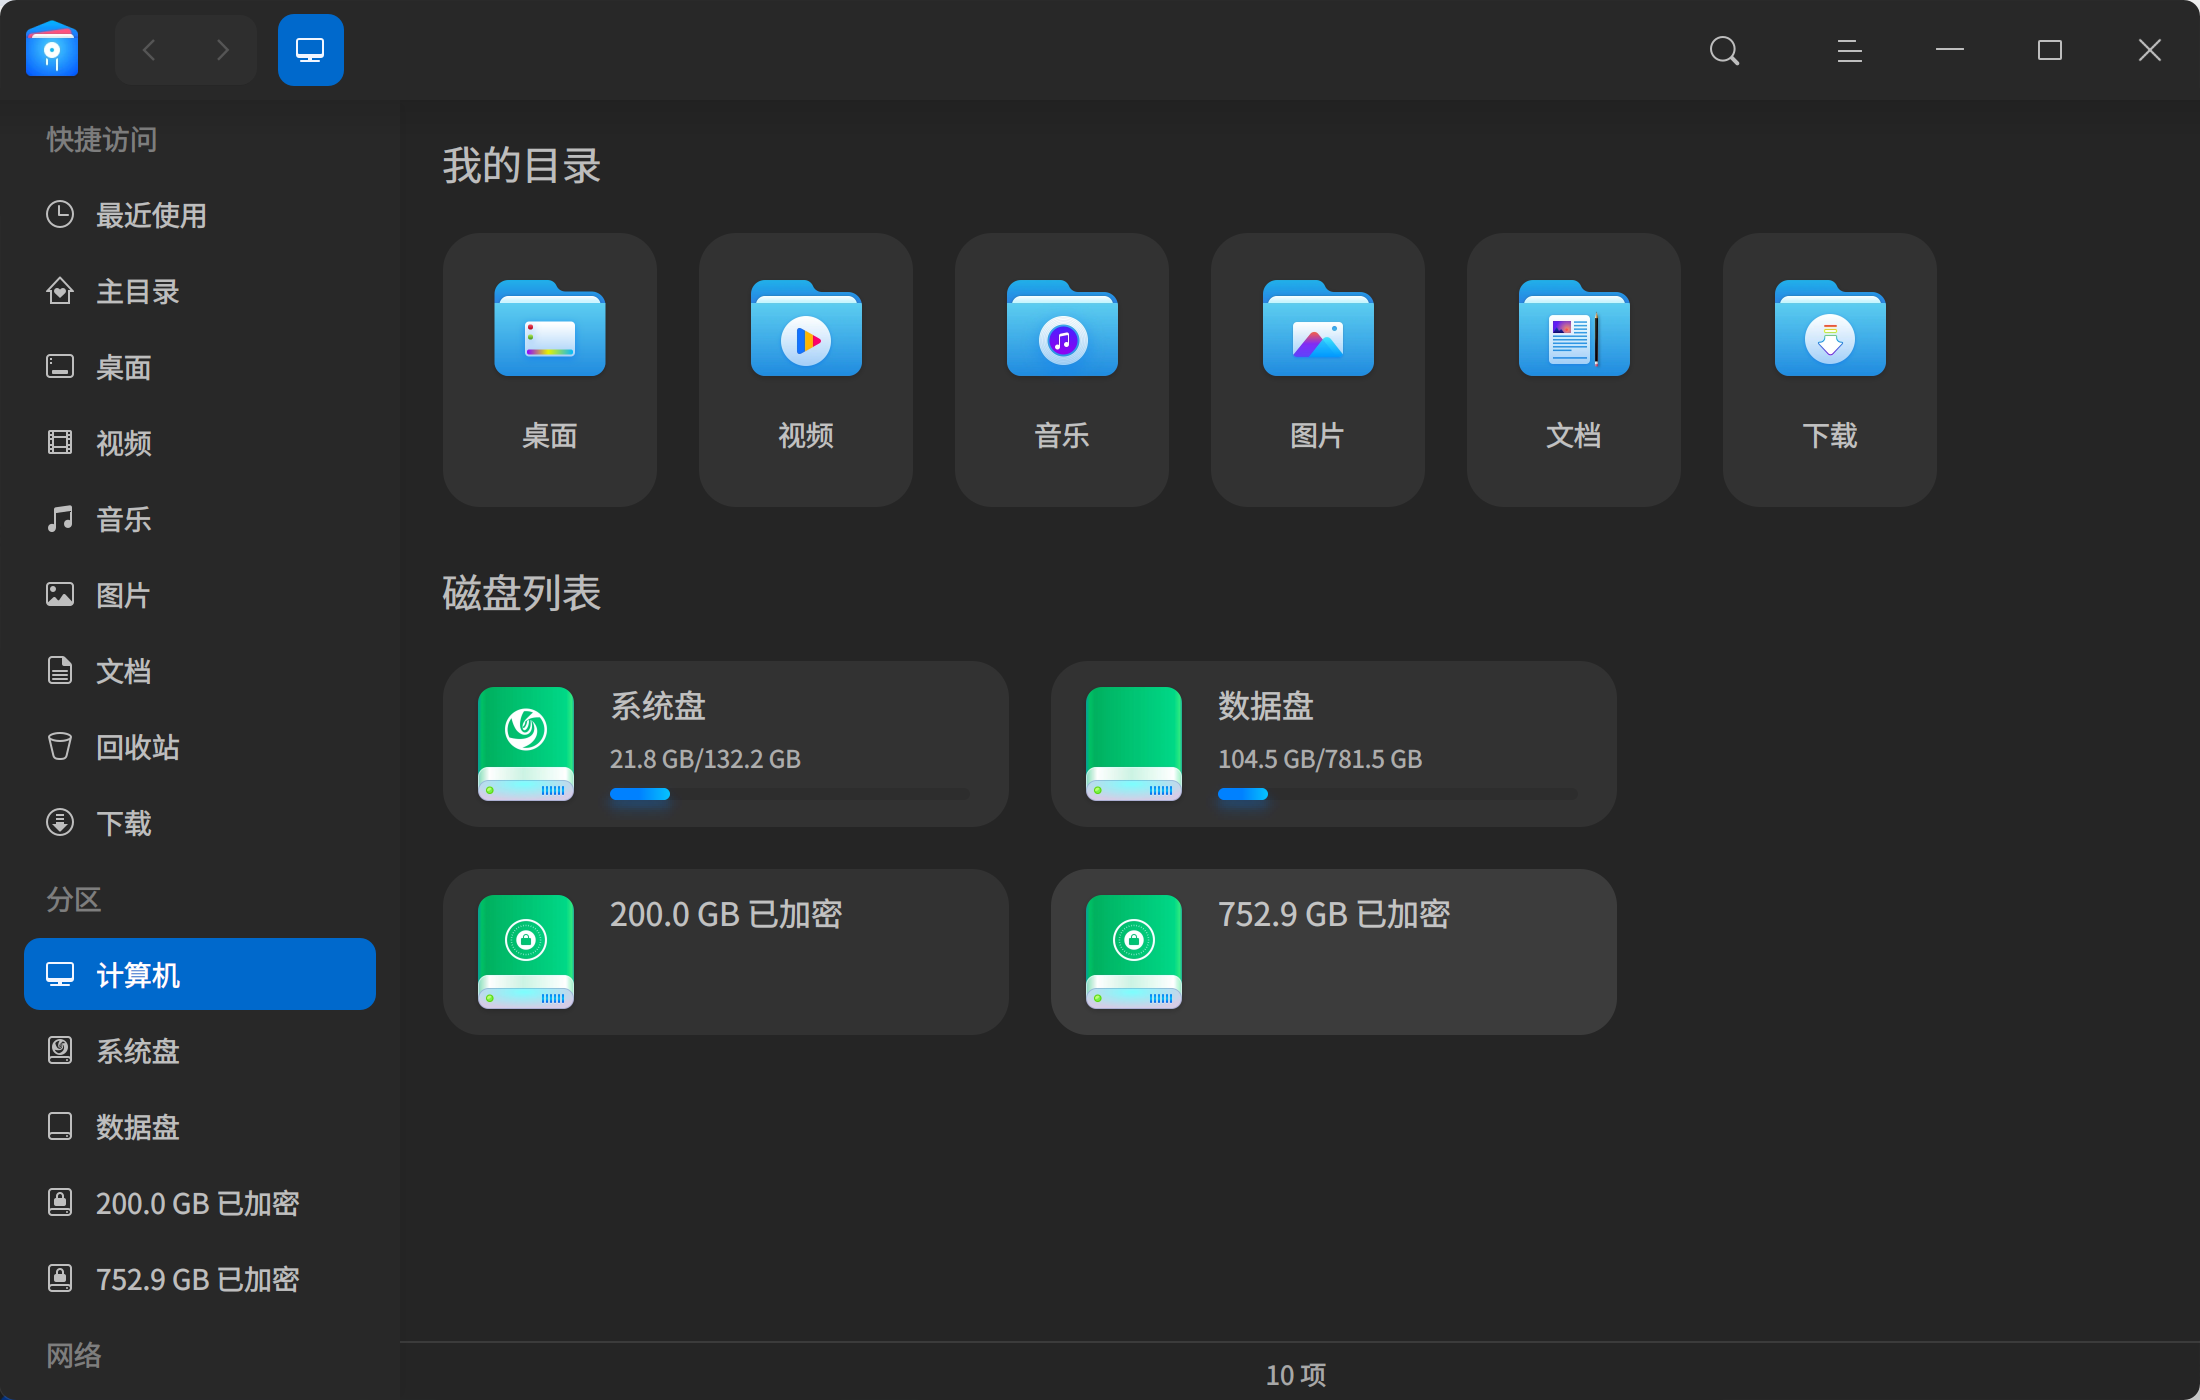Click the 系统盘 usage progress bar

[790, 794]
